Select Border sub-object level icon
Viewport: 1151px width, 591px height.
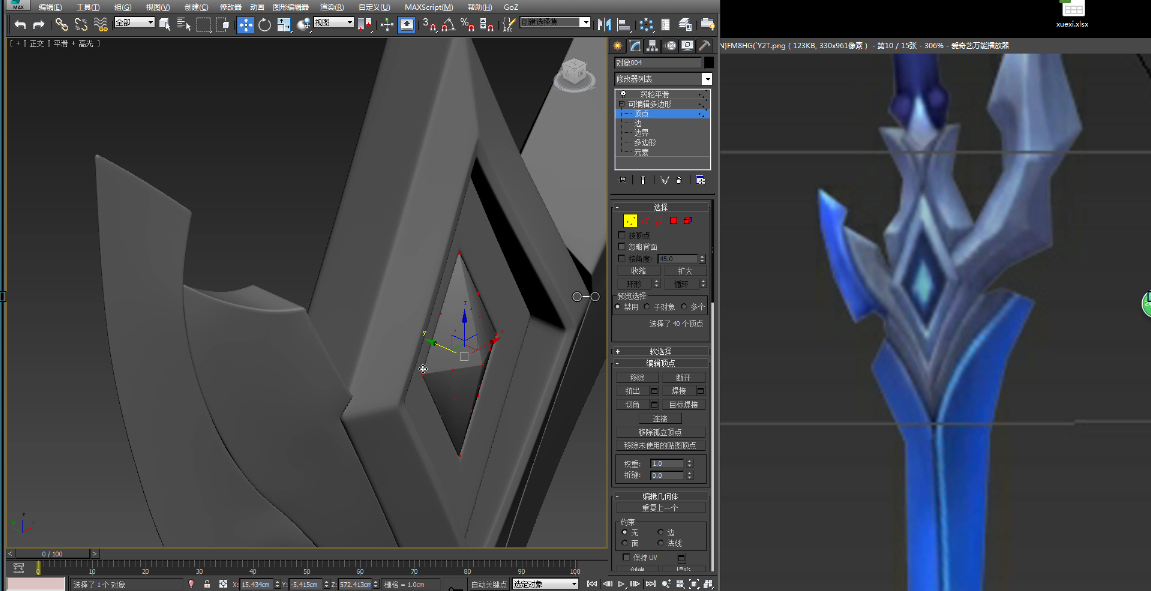(658, 220)
